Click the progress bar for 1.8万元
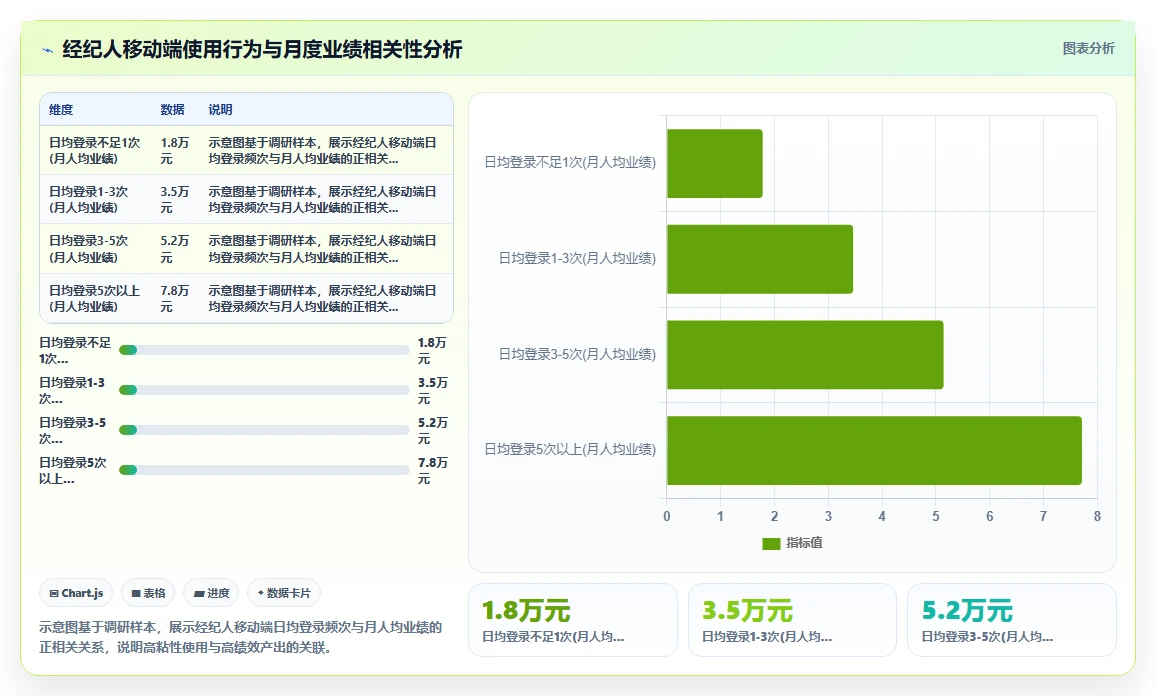The height and width of the screenshot is (696, 1156). click(264, 350)
